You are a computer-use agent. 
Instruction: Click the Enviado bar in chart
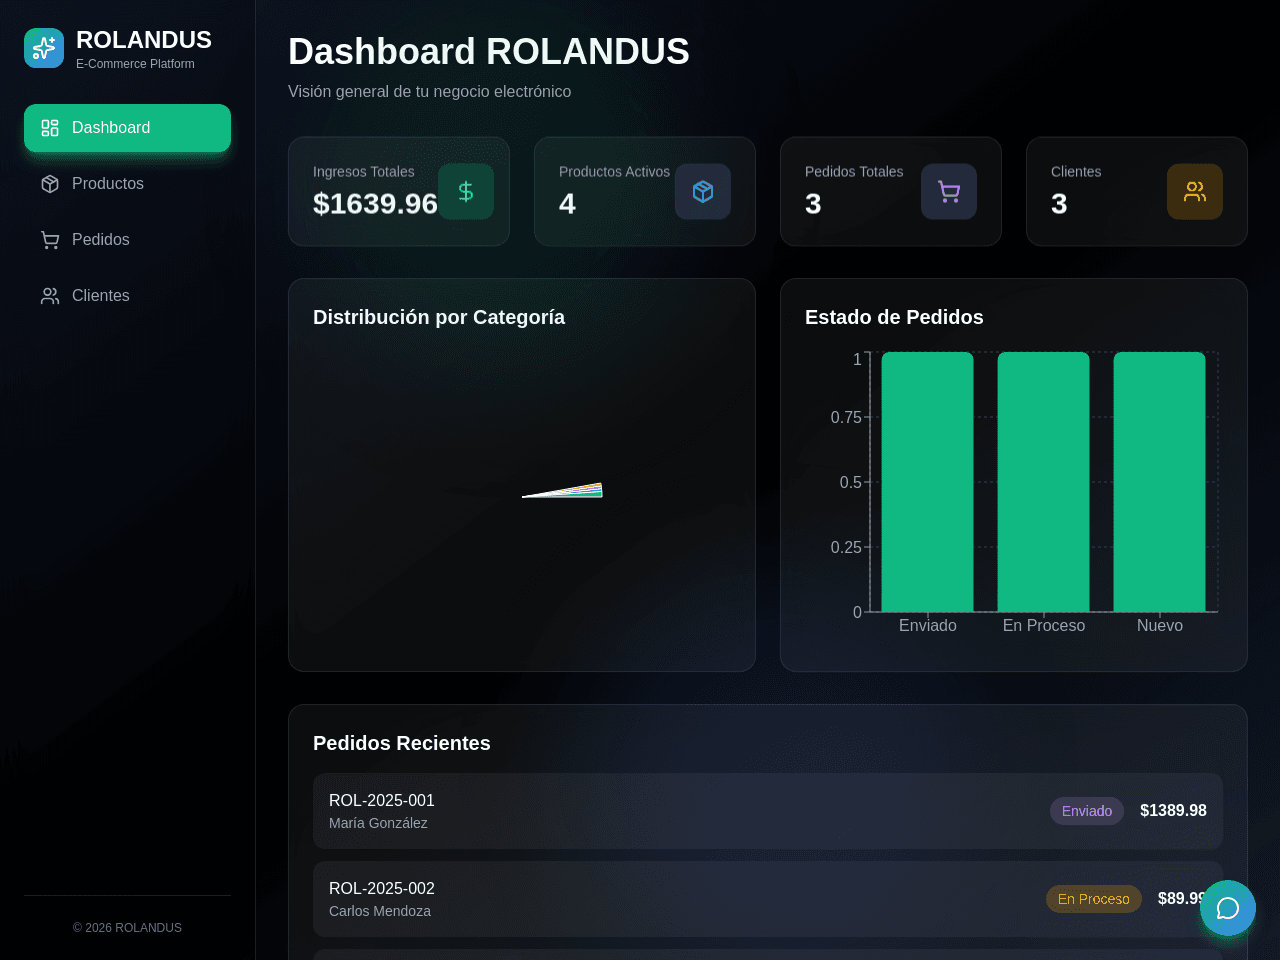[x=928, y=481]
